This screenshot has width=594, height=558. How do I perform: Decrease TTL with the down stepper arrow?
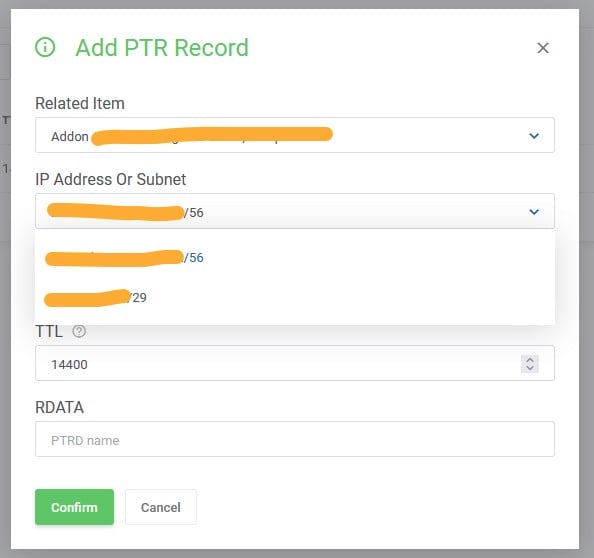coord(530,368)
